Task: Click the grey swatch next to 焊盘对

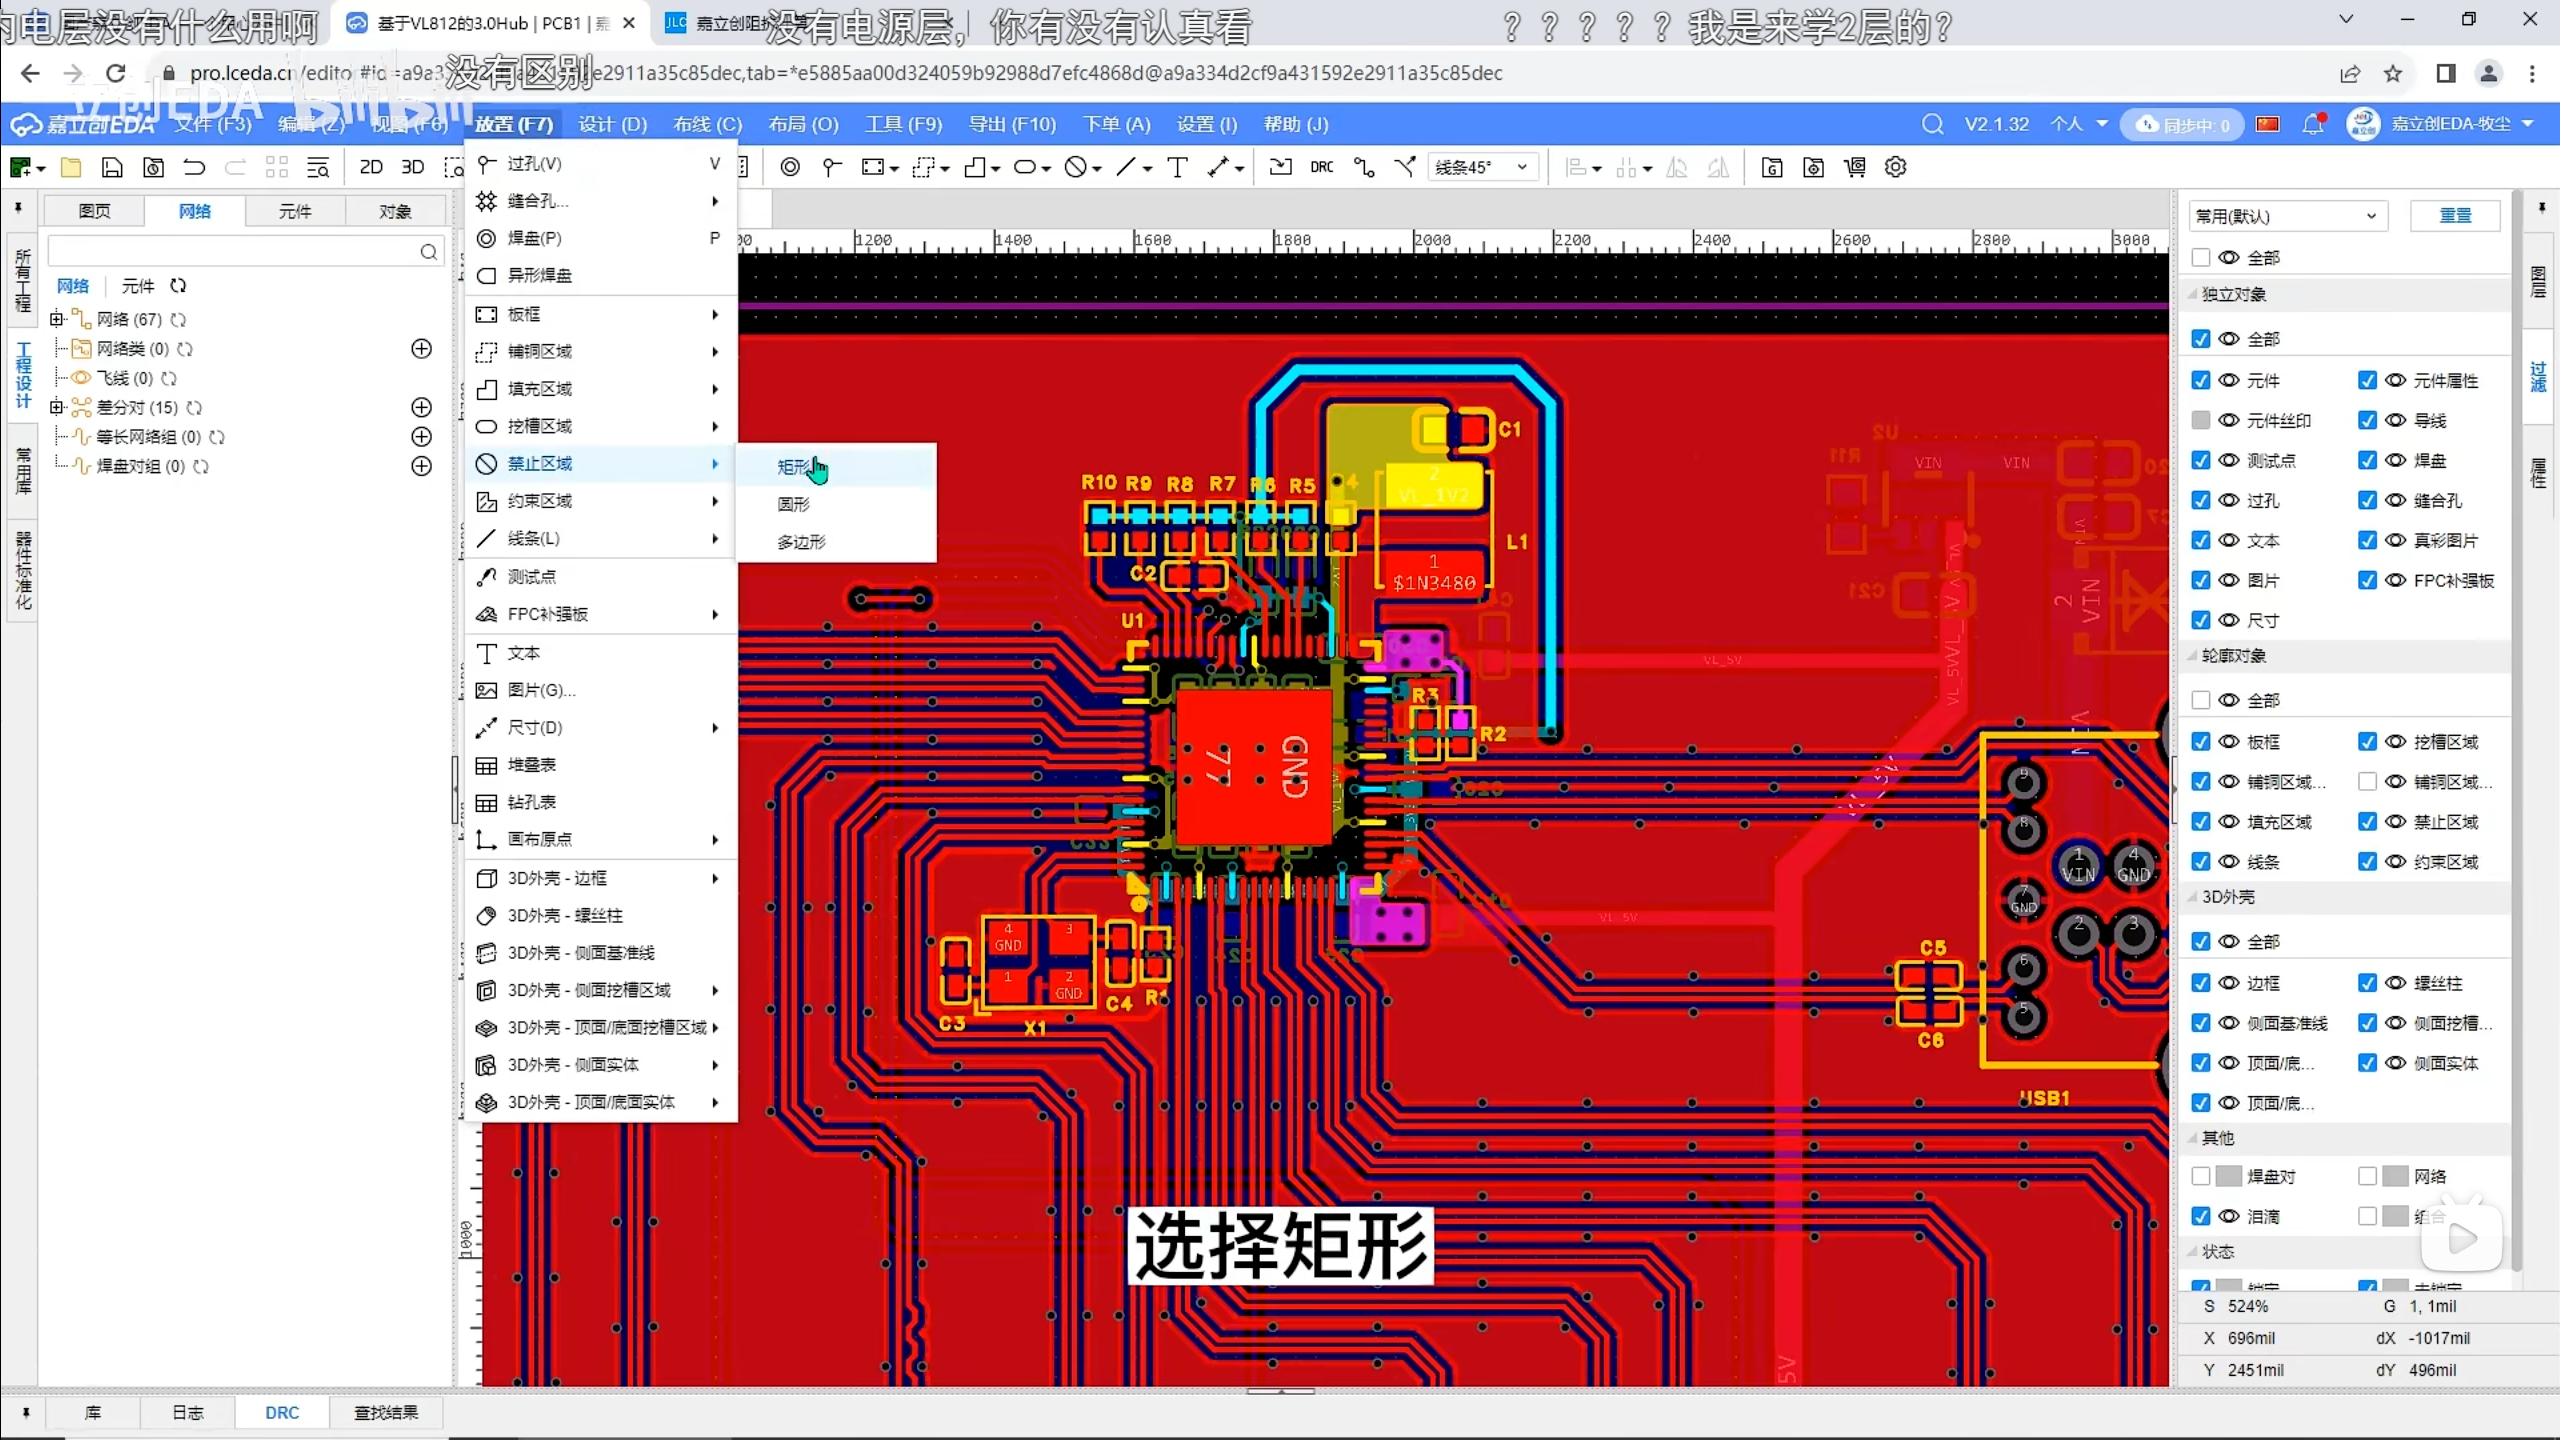Action: pyautogui.click(x=2228, y=1176)
